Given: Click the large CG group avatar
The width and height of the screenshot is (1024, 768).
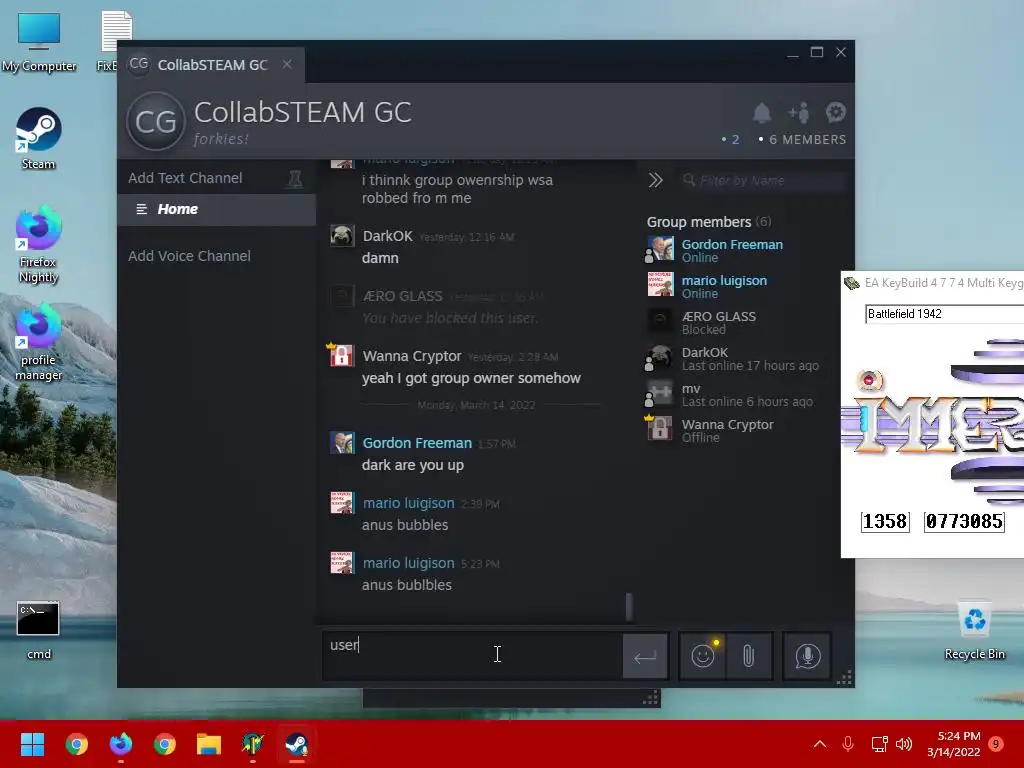Looking at the screenshot, I should coord(155,121).
